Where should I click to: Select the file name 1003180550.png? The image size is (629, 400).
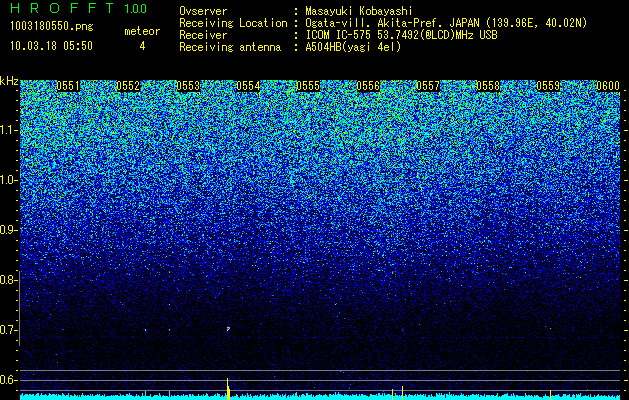52,27
